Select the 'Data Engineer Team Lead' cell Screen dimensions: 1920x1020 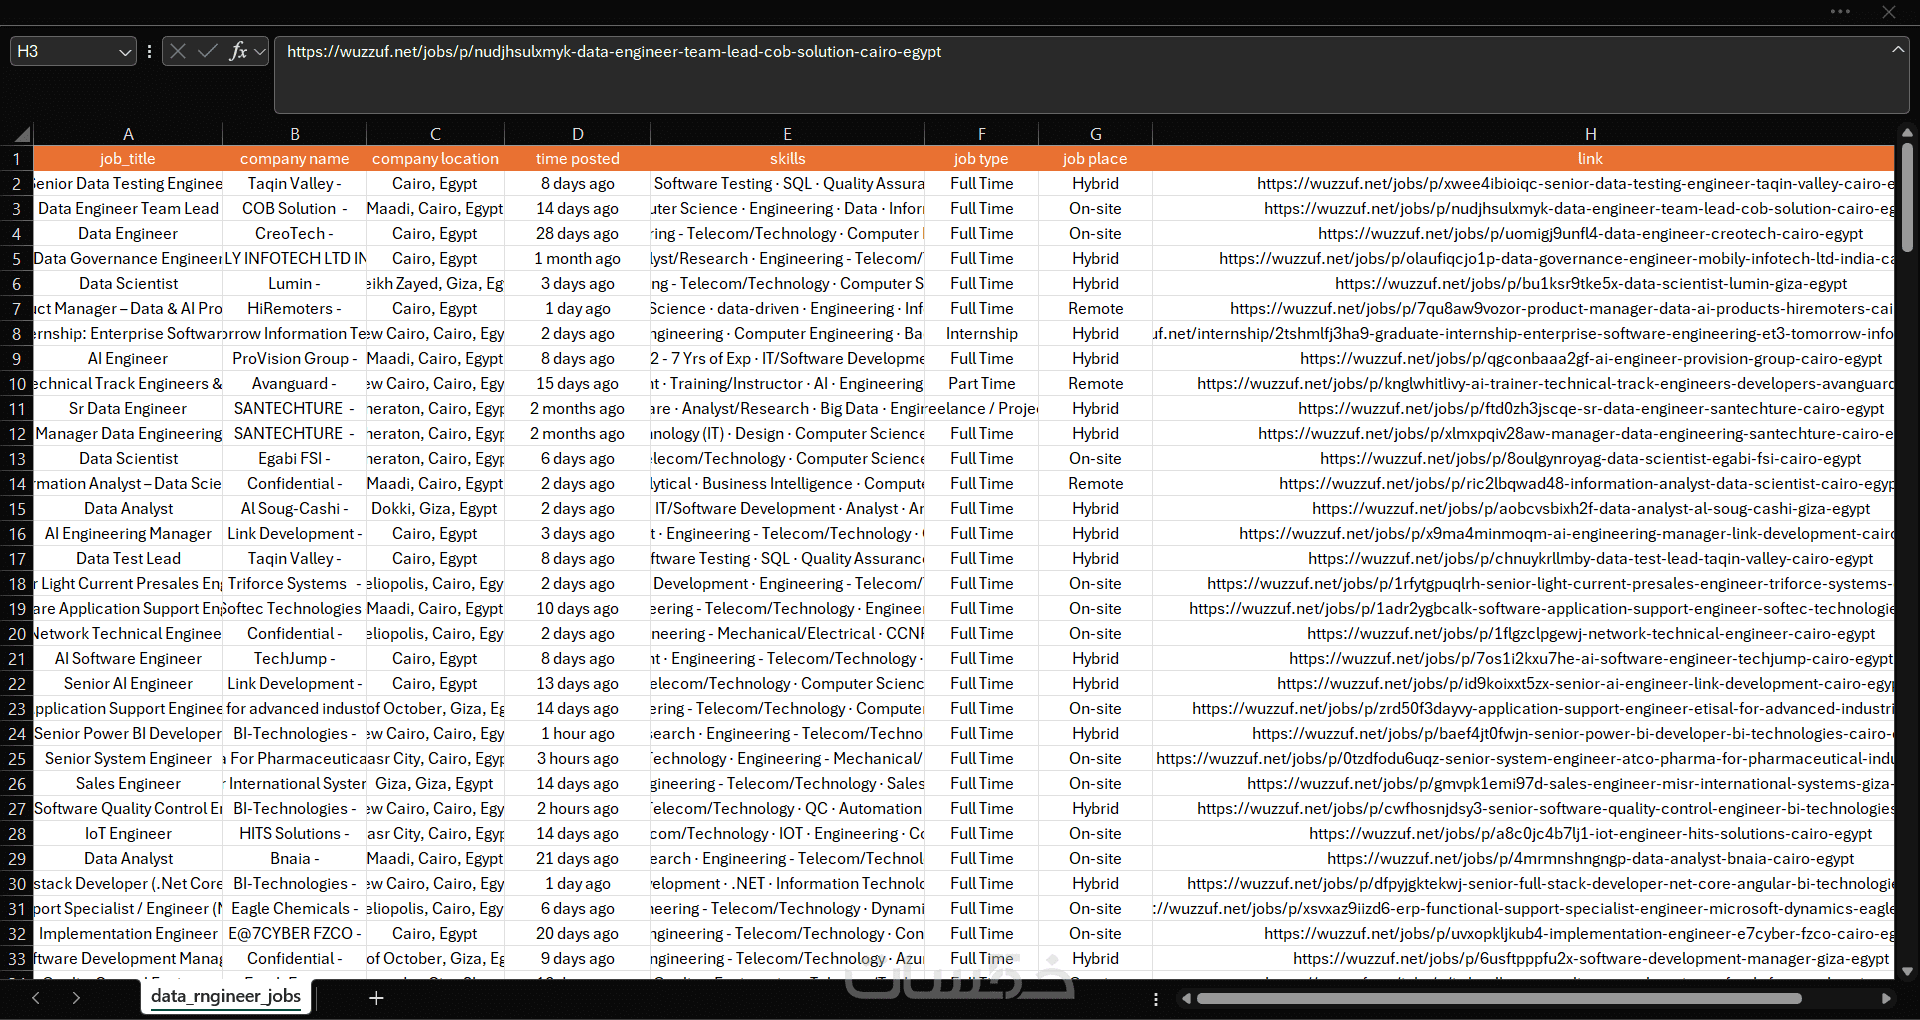coord(128,209)
